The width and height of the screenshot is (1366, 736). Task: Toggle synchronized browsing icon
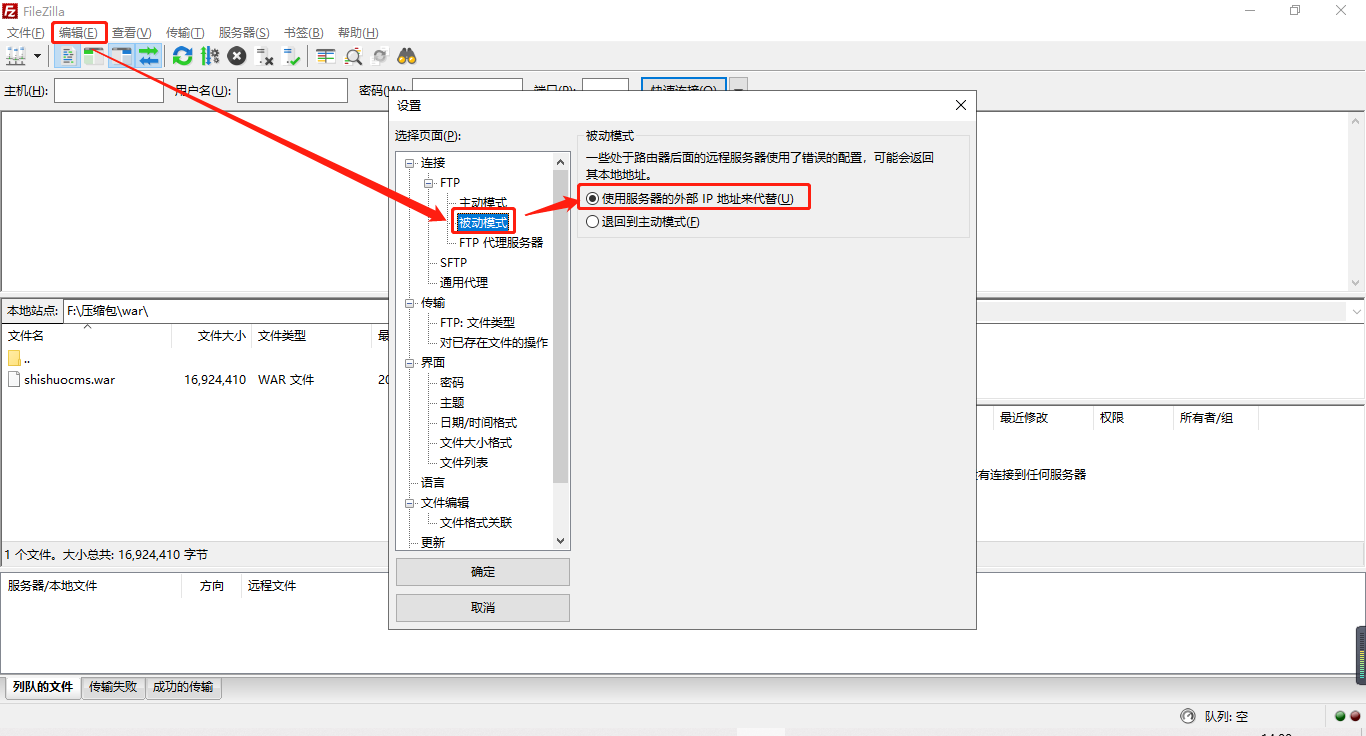[380, 56]
